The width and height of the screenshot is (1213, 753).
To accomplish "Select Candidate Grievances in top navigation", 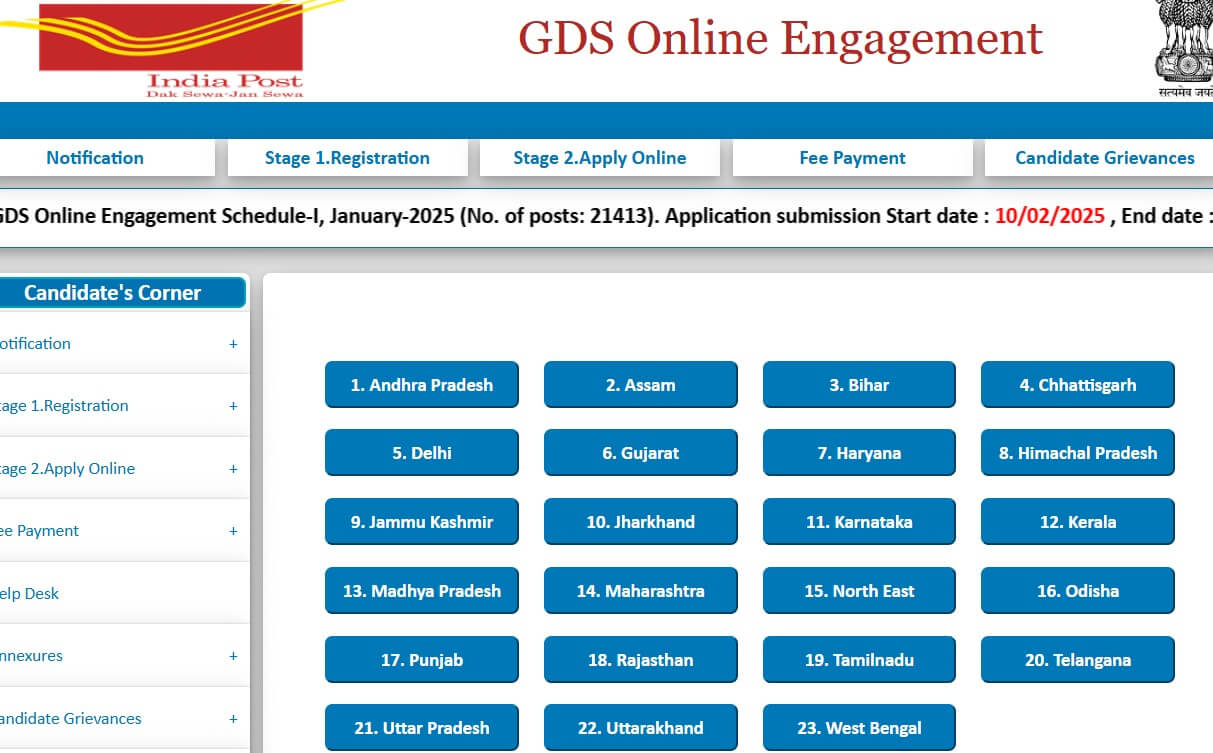I will point(1104,157).
